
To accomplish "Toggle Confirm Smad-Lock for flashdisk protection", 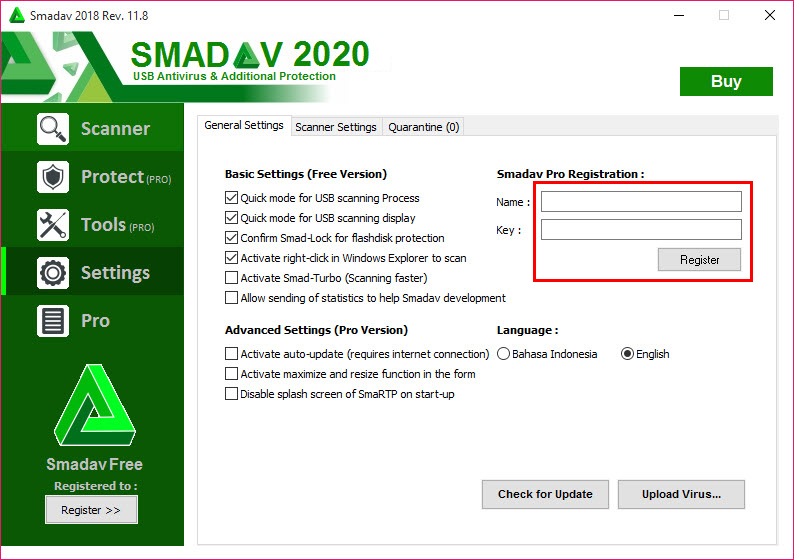I will tap(231, 237).
